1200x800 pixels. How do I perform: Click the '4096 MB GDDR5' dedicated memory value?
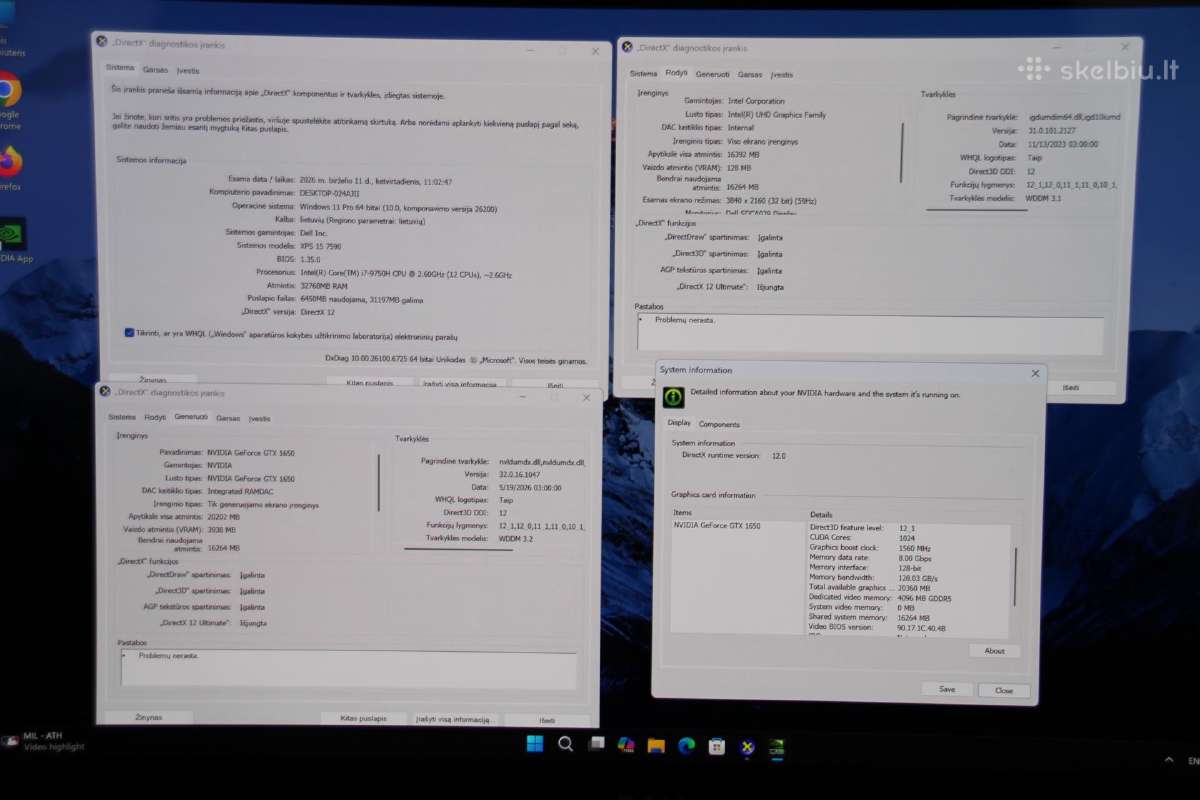tap(925, 598)
